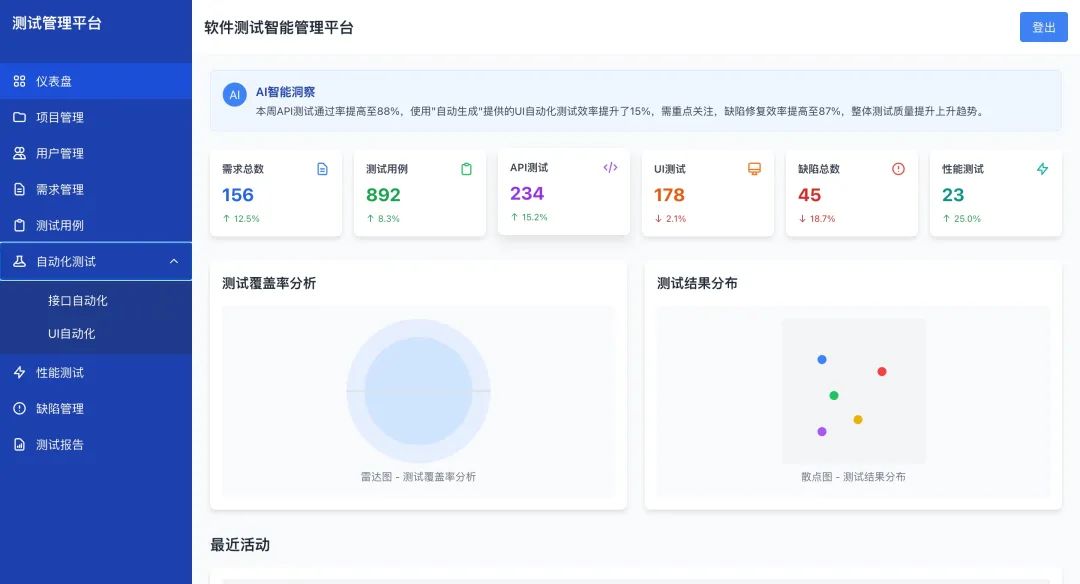Click the API测试 value 234

[x=527, y=194]
